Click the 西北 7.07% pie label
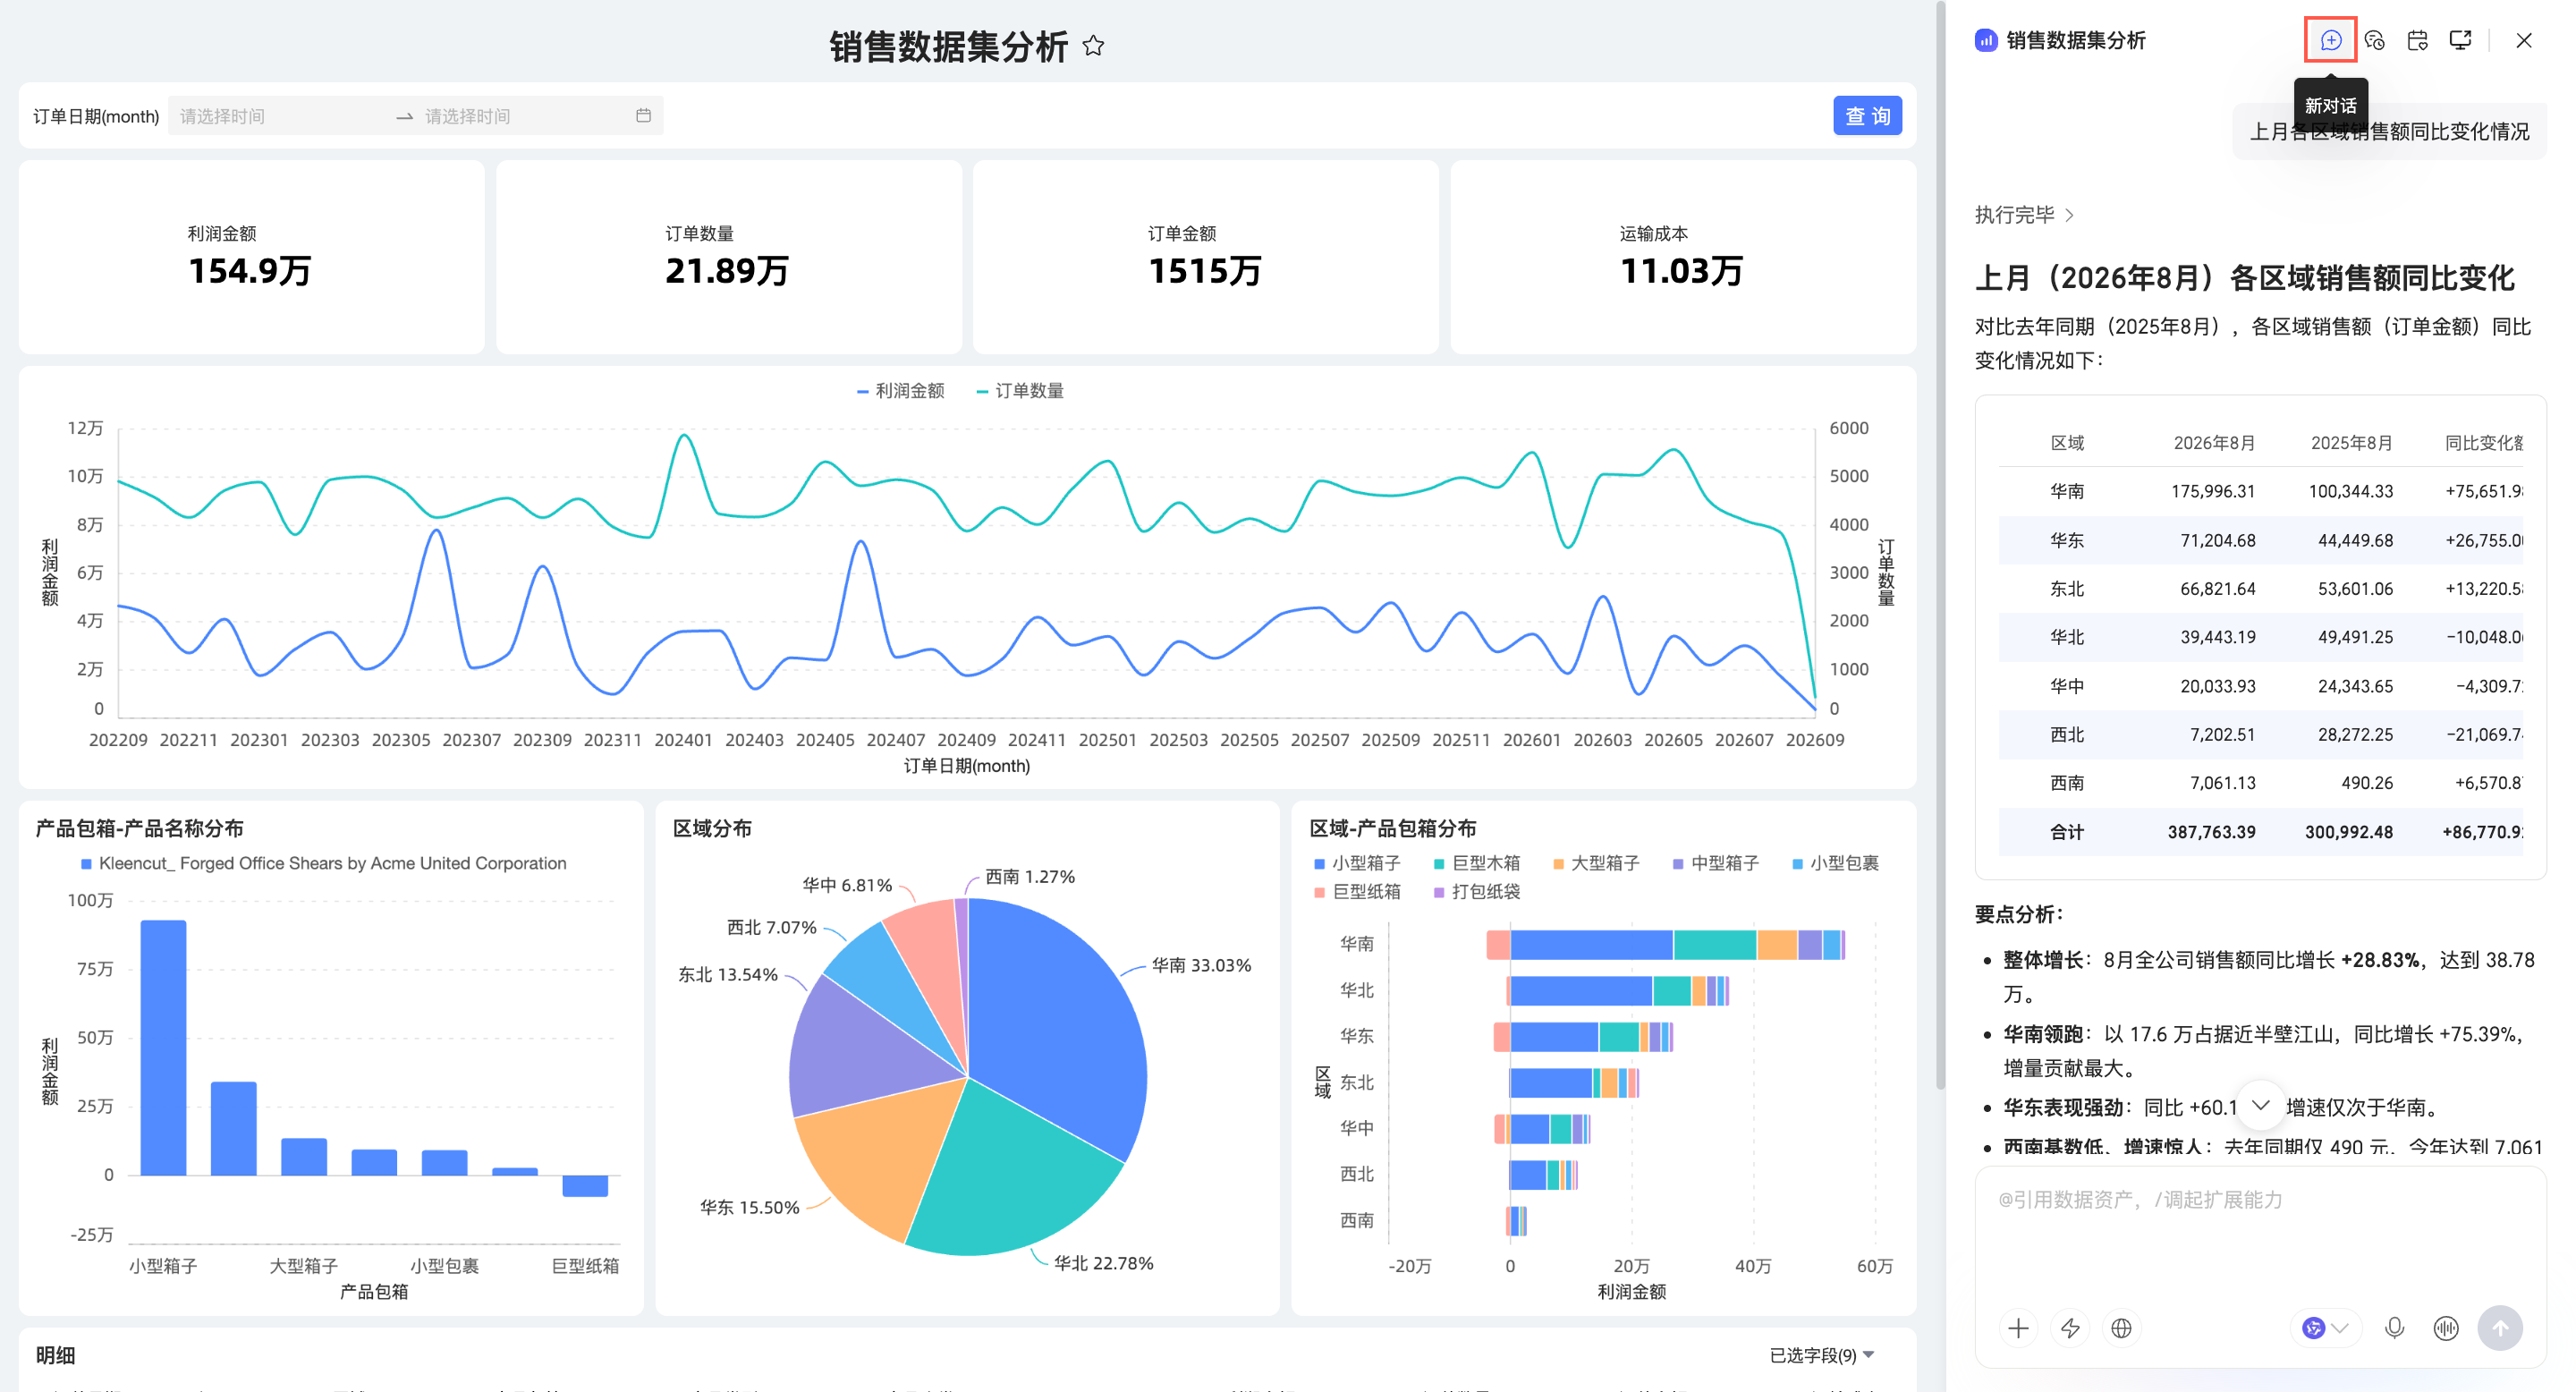 coord(771,927)
